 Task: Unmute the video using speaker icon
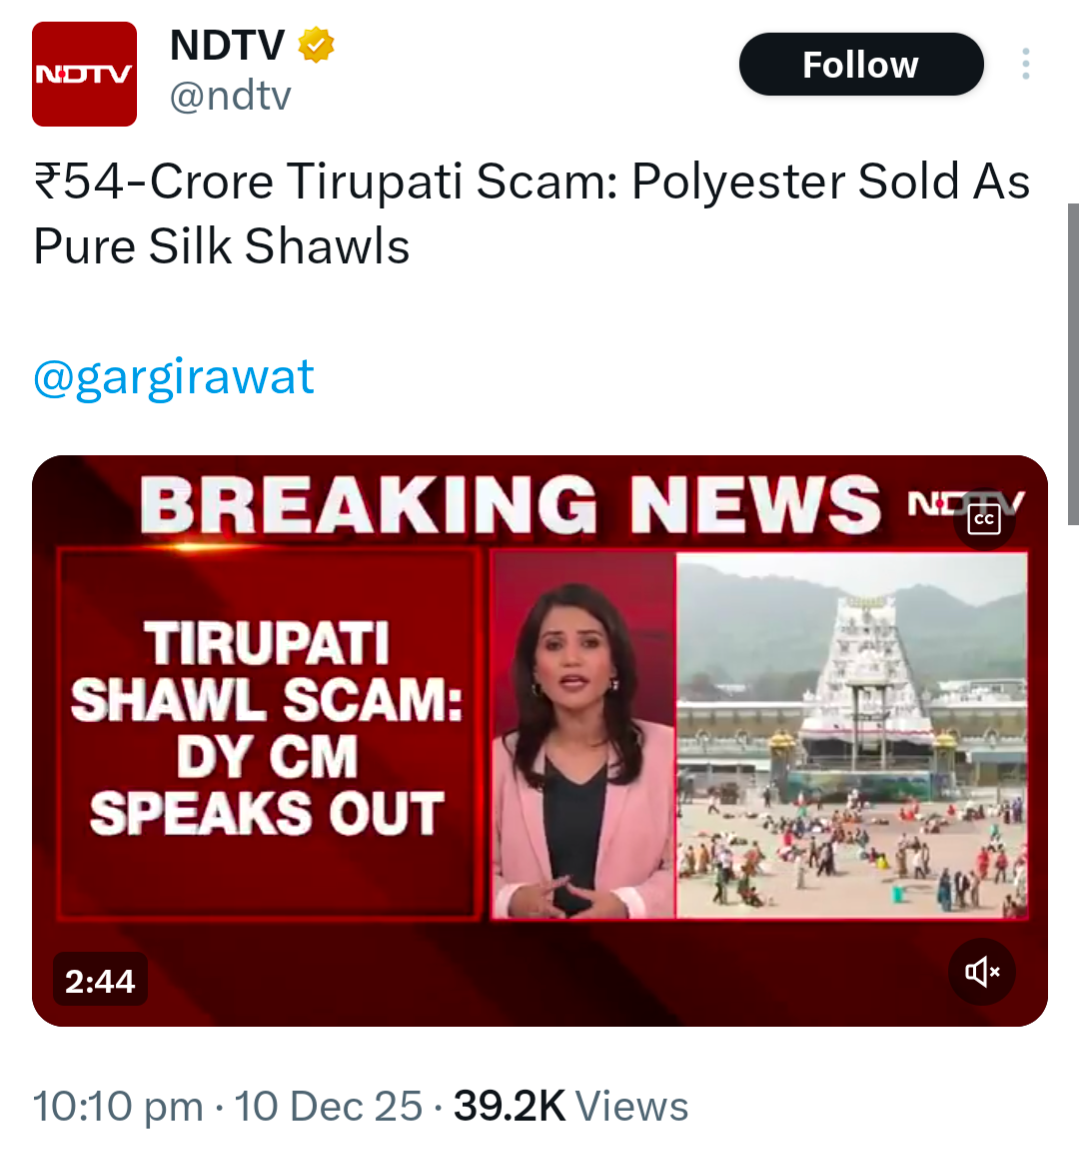pyautogui.click(x=982, y=972)
